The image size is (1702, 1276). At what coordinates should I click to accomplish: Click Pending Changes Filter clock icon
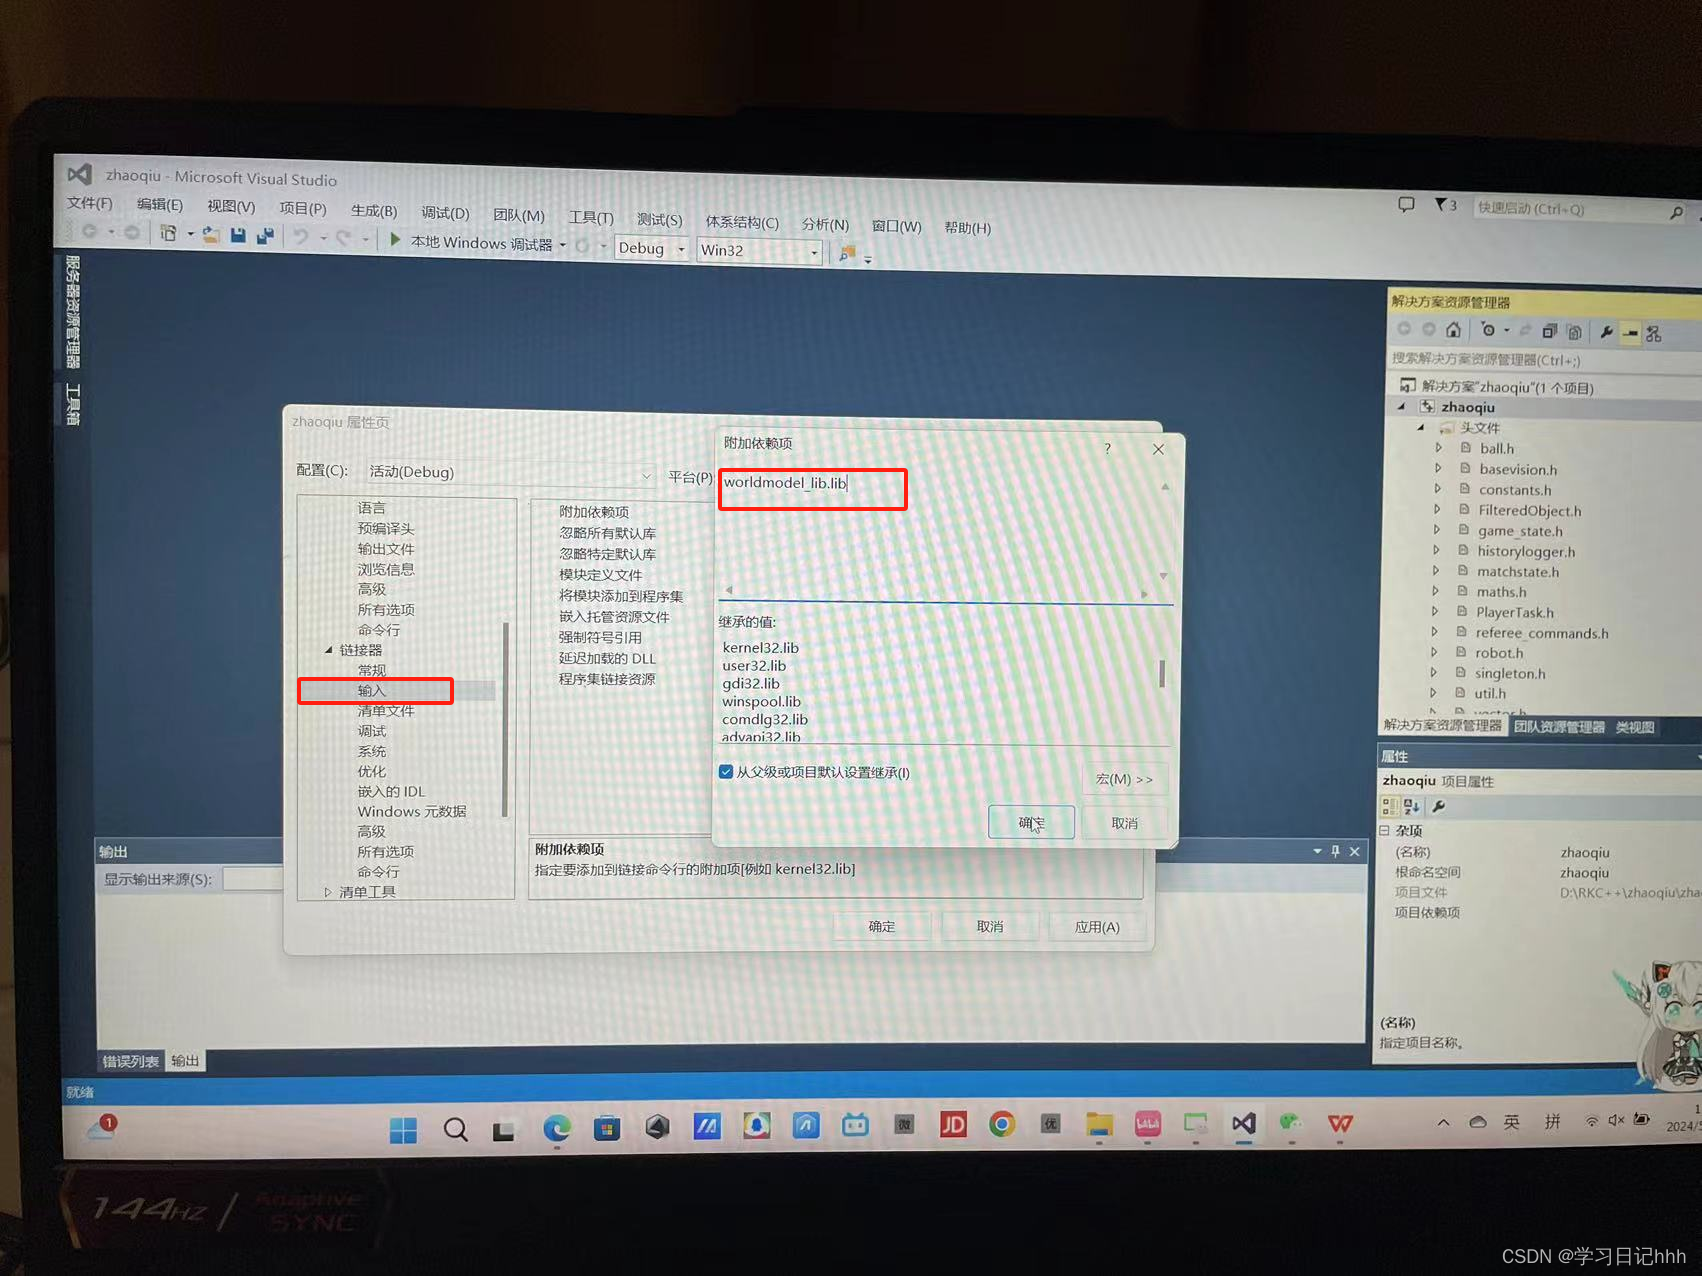coord(1488,330)
